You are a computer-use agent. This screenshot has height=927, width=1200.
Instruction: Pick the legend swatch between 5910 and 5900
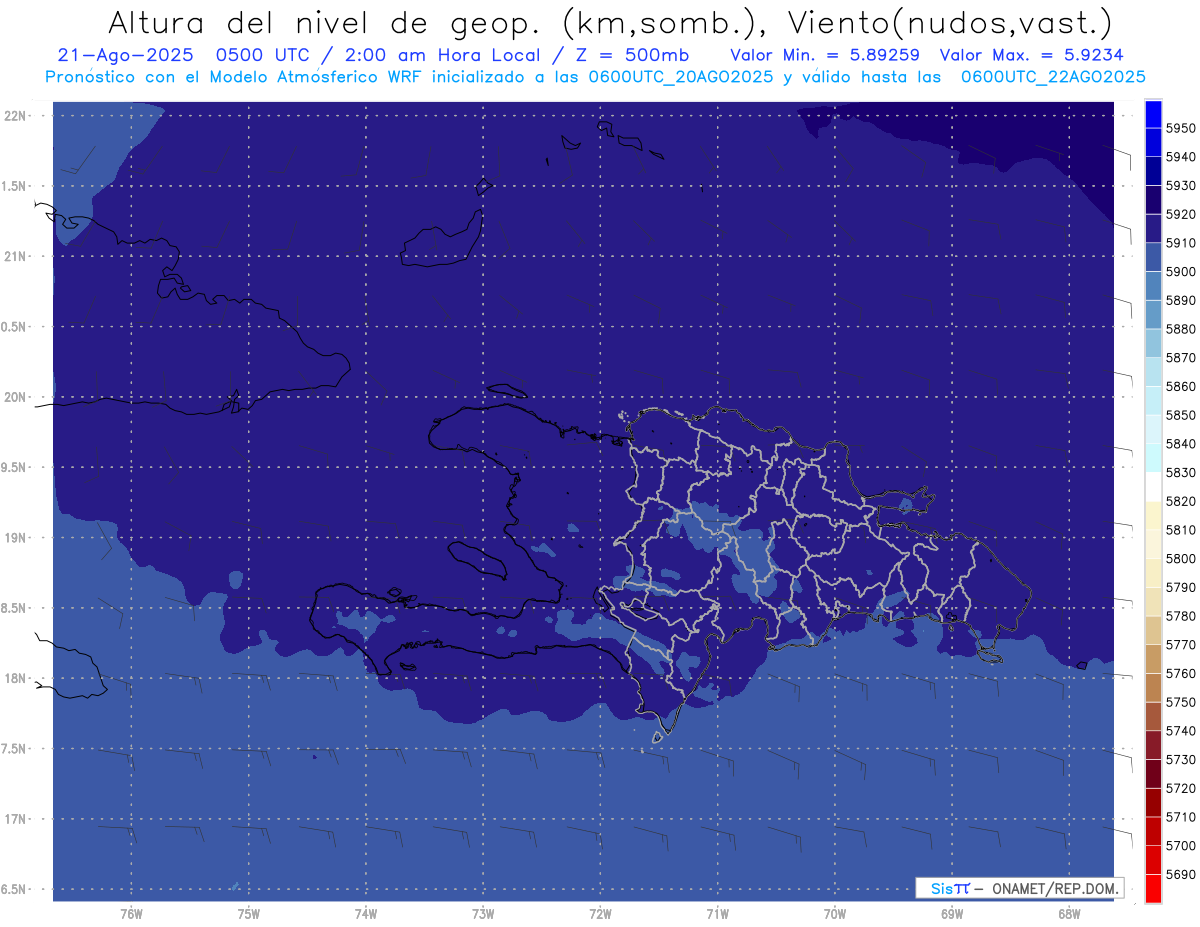pyautogui.click(x=1153, y=257)
